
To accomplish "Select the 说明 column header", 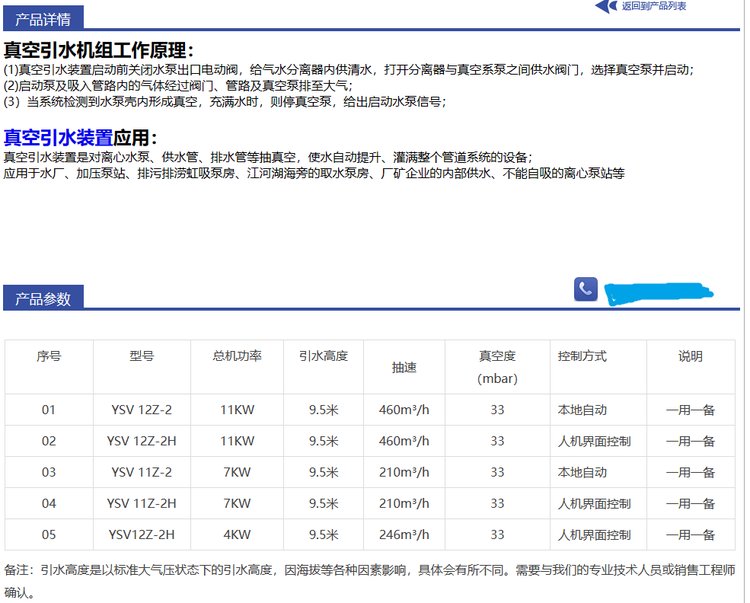I will (x=690, y=356).
